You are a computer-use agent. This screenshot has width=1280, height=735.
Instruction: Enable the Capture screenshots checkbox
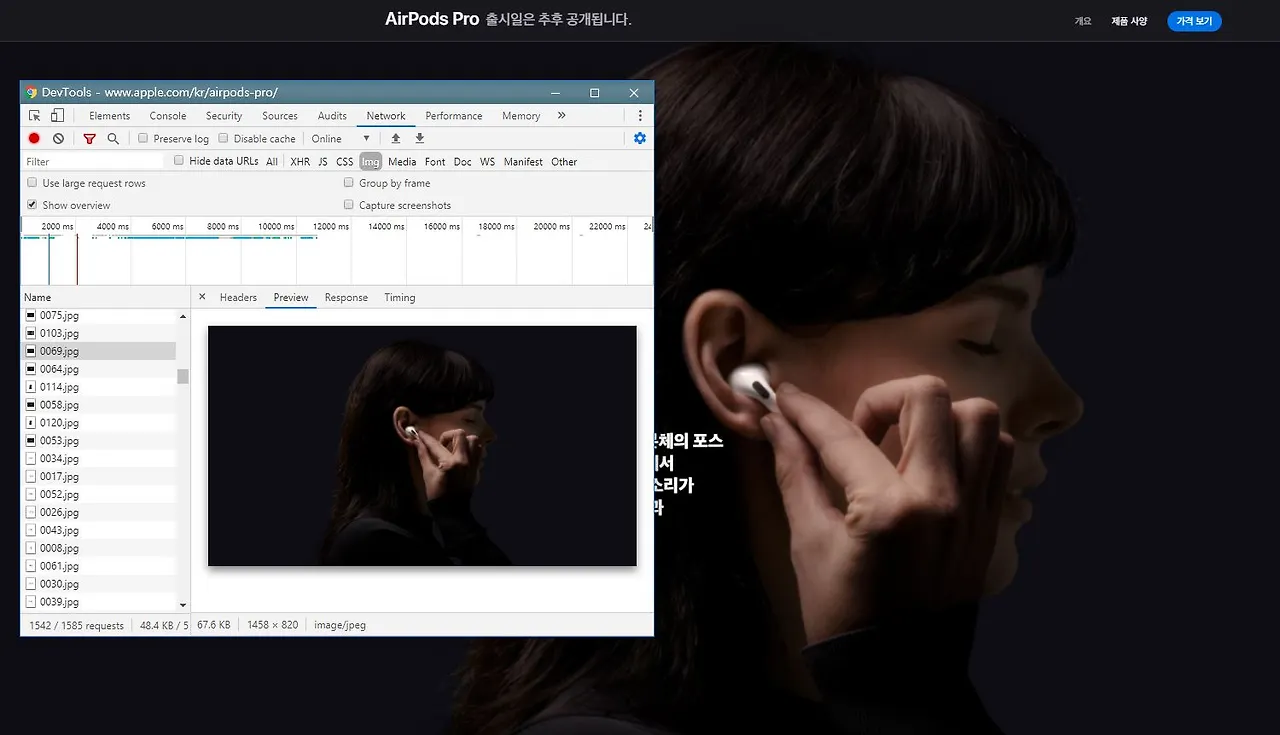click(349, 205)
